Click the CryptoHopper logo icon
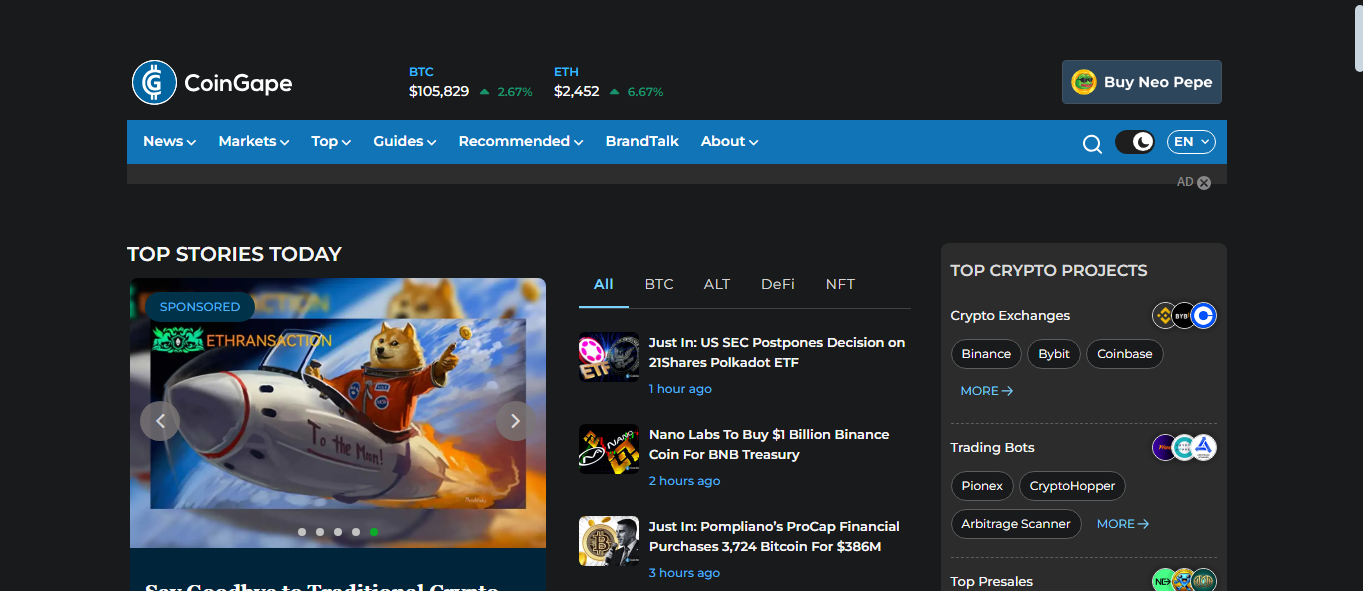1363x591 pixels. click(x=1184, y=448)
